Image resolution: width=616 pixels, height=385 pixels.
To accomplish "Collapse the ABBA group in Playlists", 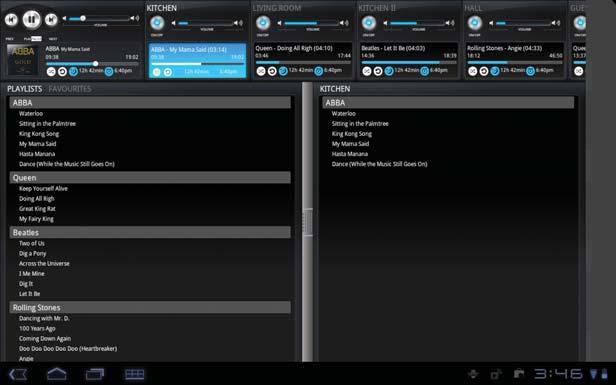I will coord(150,103).
